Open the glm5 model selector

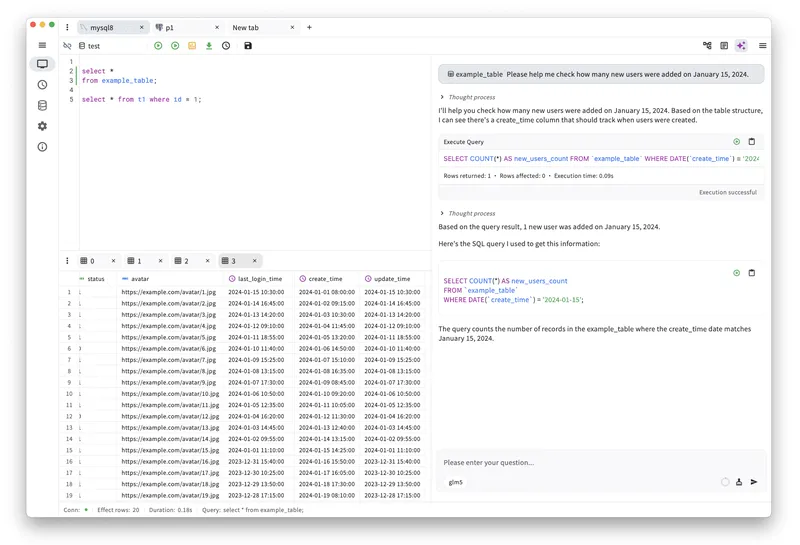pyautogui.click(x=456, y=482)
